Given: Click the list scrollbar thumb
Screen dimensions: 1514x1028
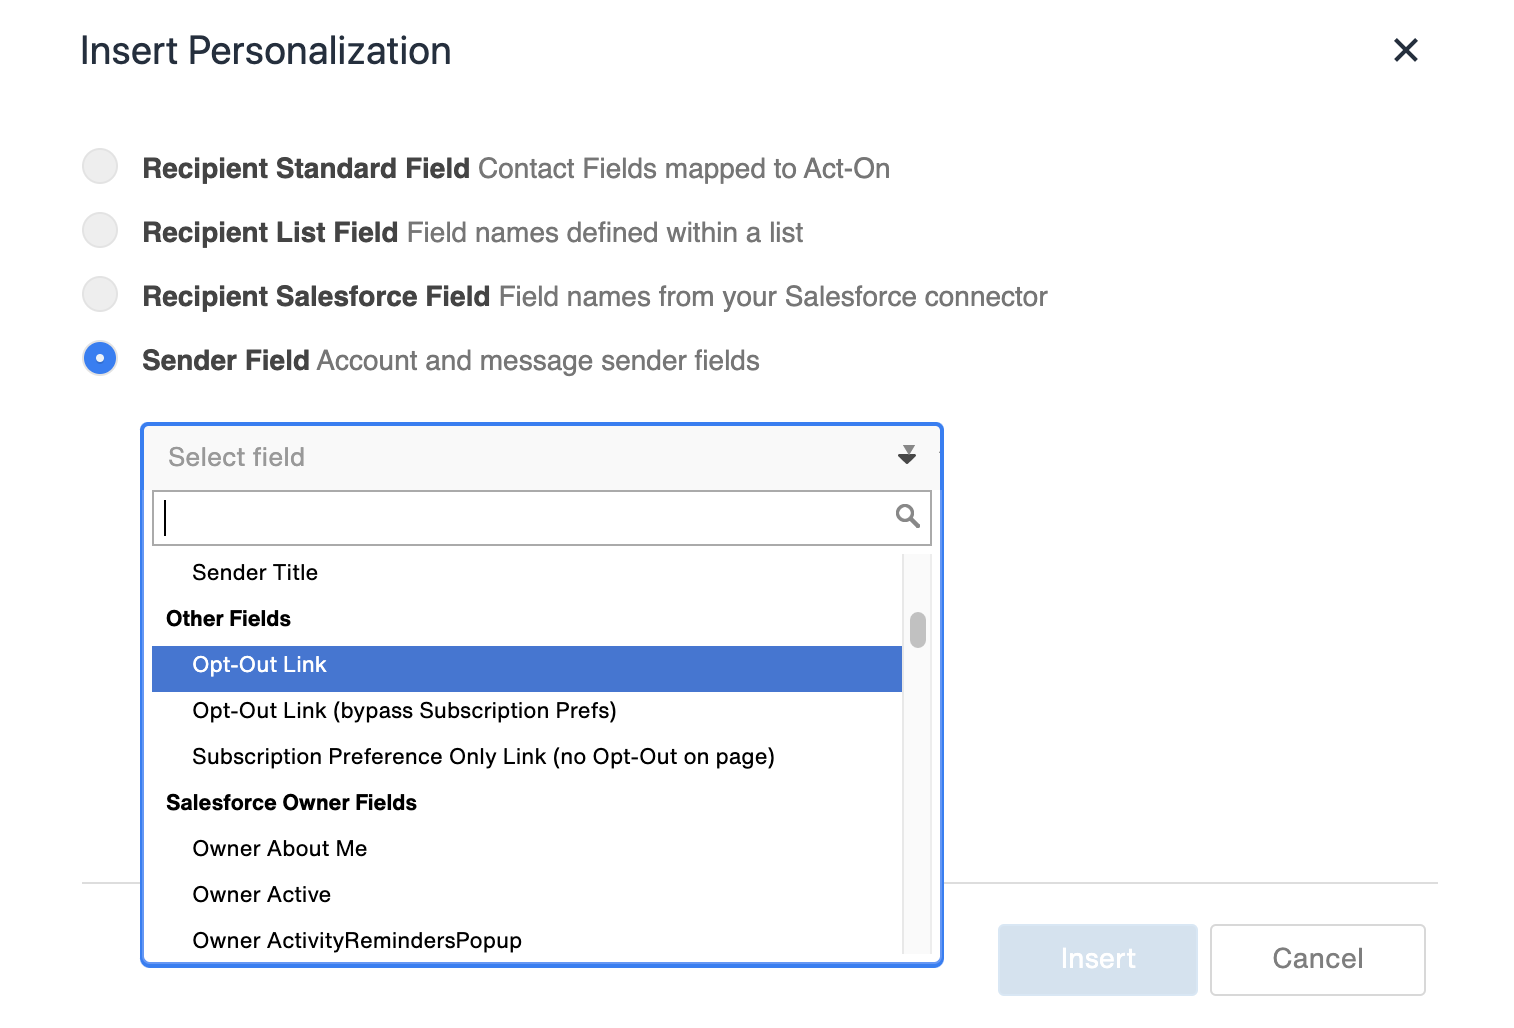Looking at the screenshot, I should pos(917,631).
